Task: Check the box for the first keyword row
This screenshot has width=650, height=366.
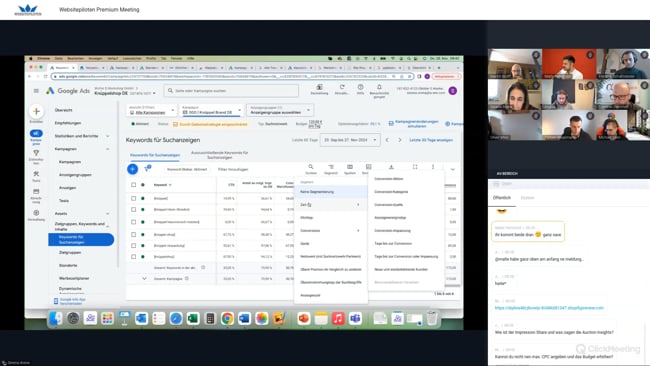Action: pyautogui.click(x=133, y=198)
